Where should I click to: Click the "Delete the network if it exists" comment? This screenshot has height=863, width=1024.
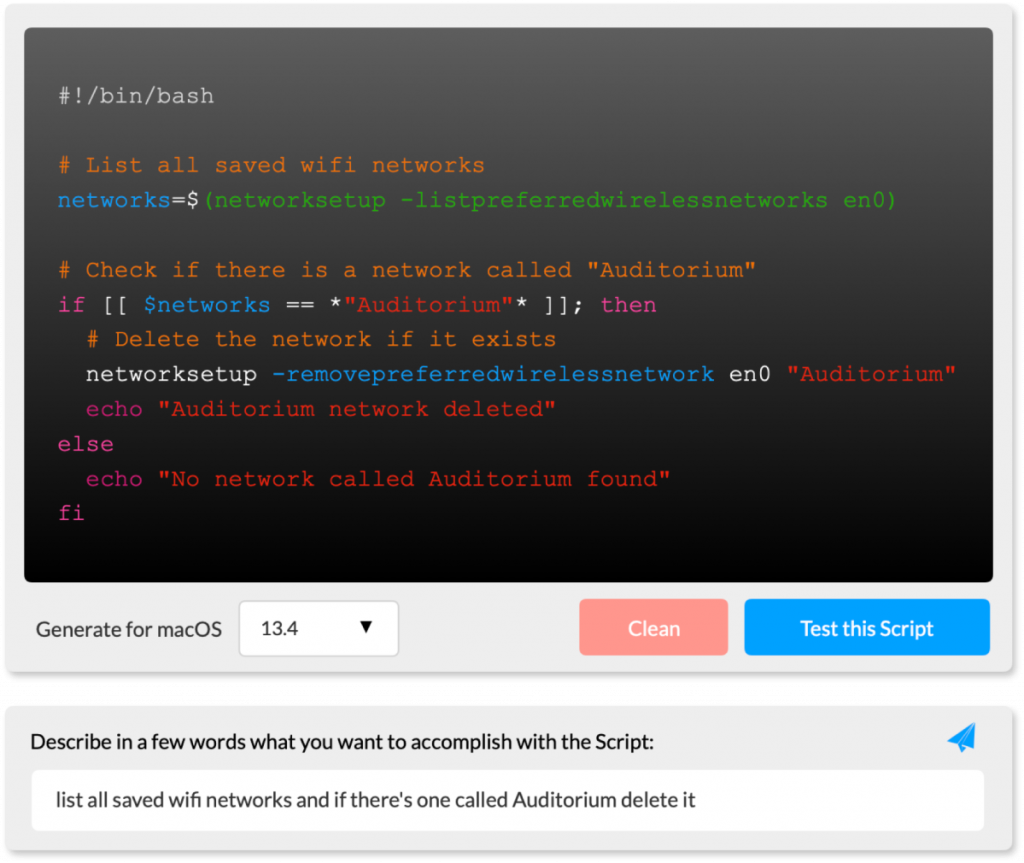click(x=320, y=339)
